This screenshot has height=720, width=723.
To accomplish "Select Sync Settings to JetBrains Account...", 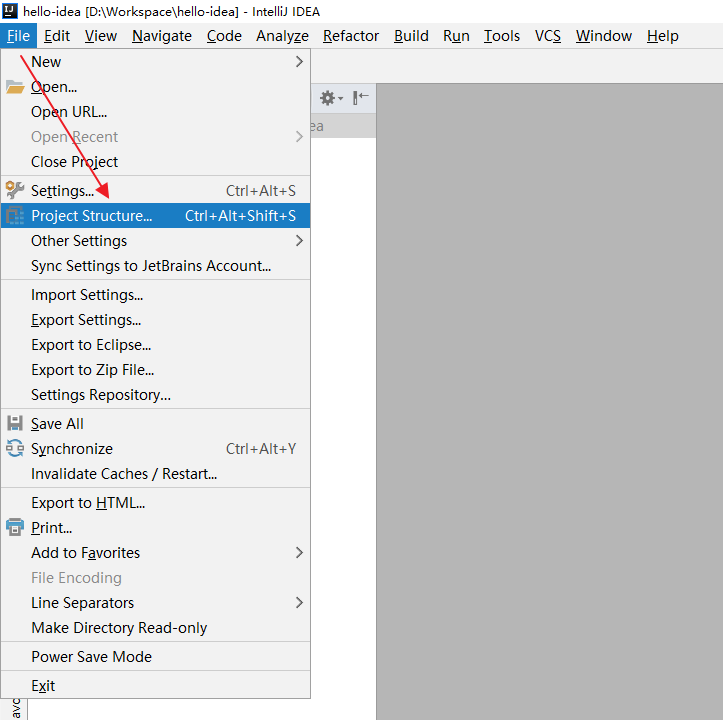I will [155, 266].
